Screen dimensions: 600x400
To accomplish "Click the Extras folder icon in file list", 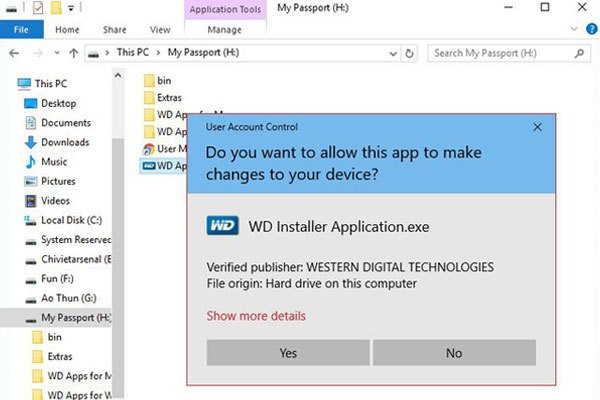I will coord(149,97).
